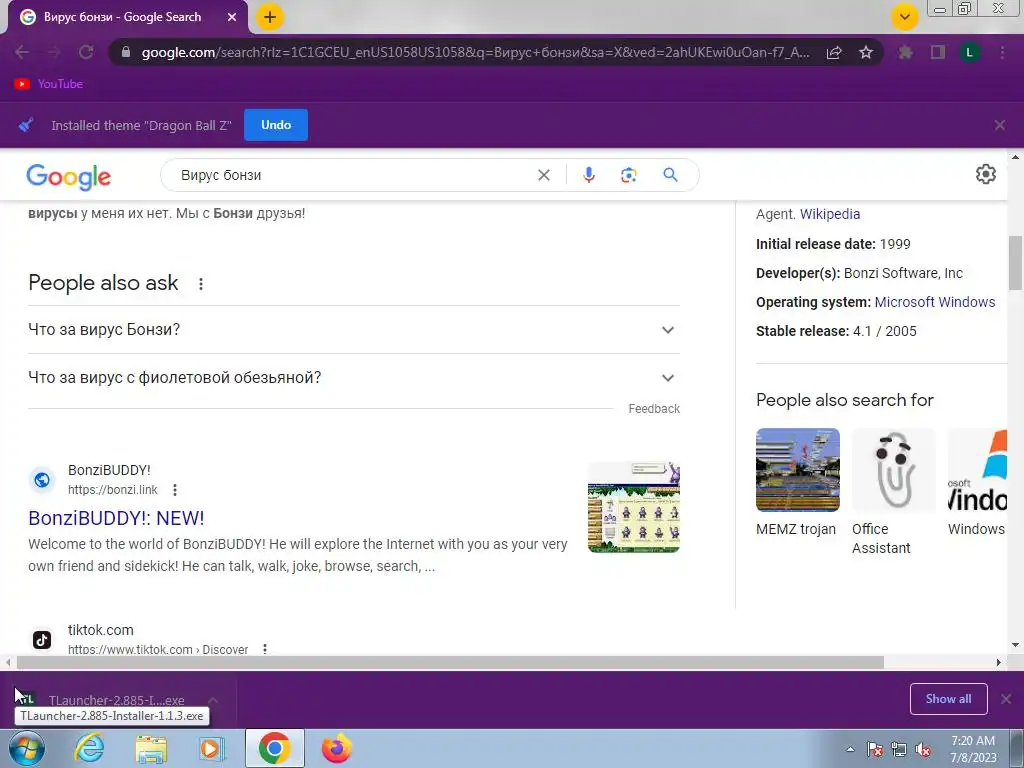Screen dimensions: 1024x768
Task: Expand question about фиолетовой обезьяной
Action: pos(354,377)
